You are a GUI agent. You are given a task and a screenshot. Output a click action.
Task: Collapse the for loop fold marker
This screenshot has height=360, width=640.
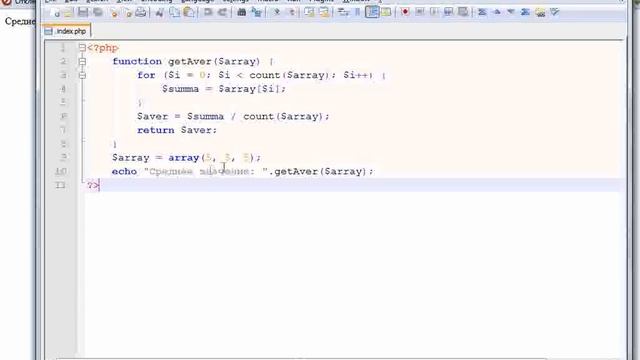pyautogui.click(x=82, y=75)
